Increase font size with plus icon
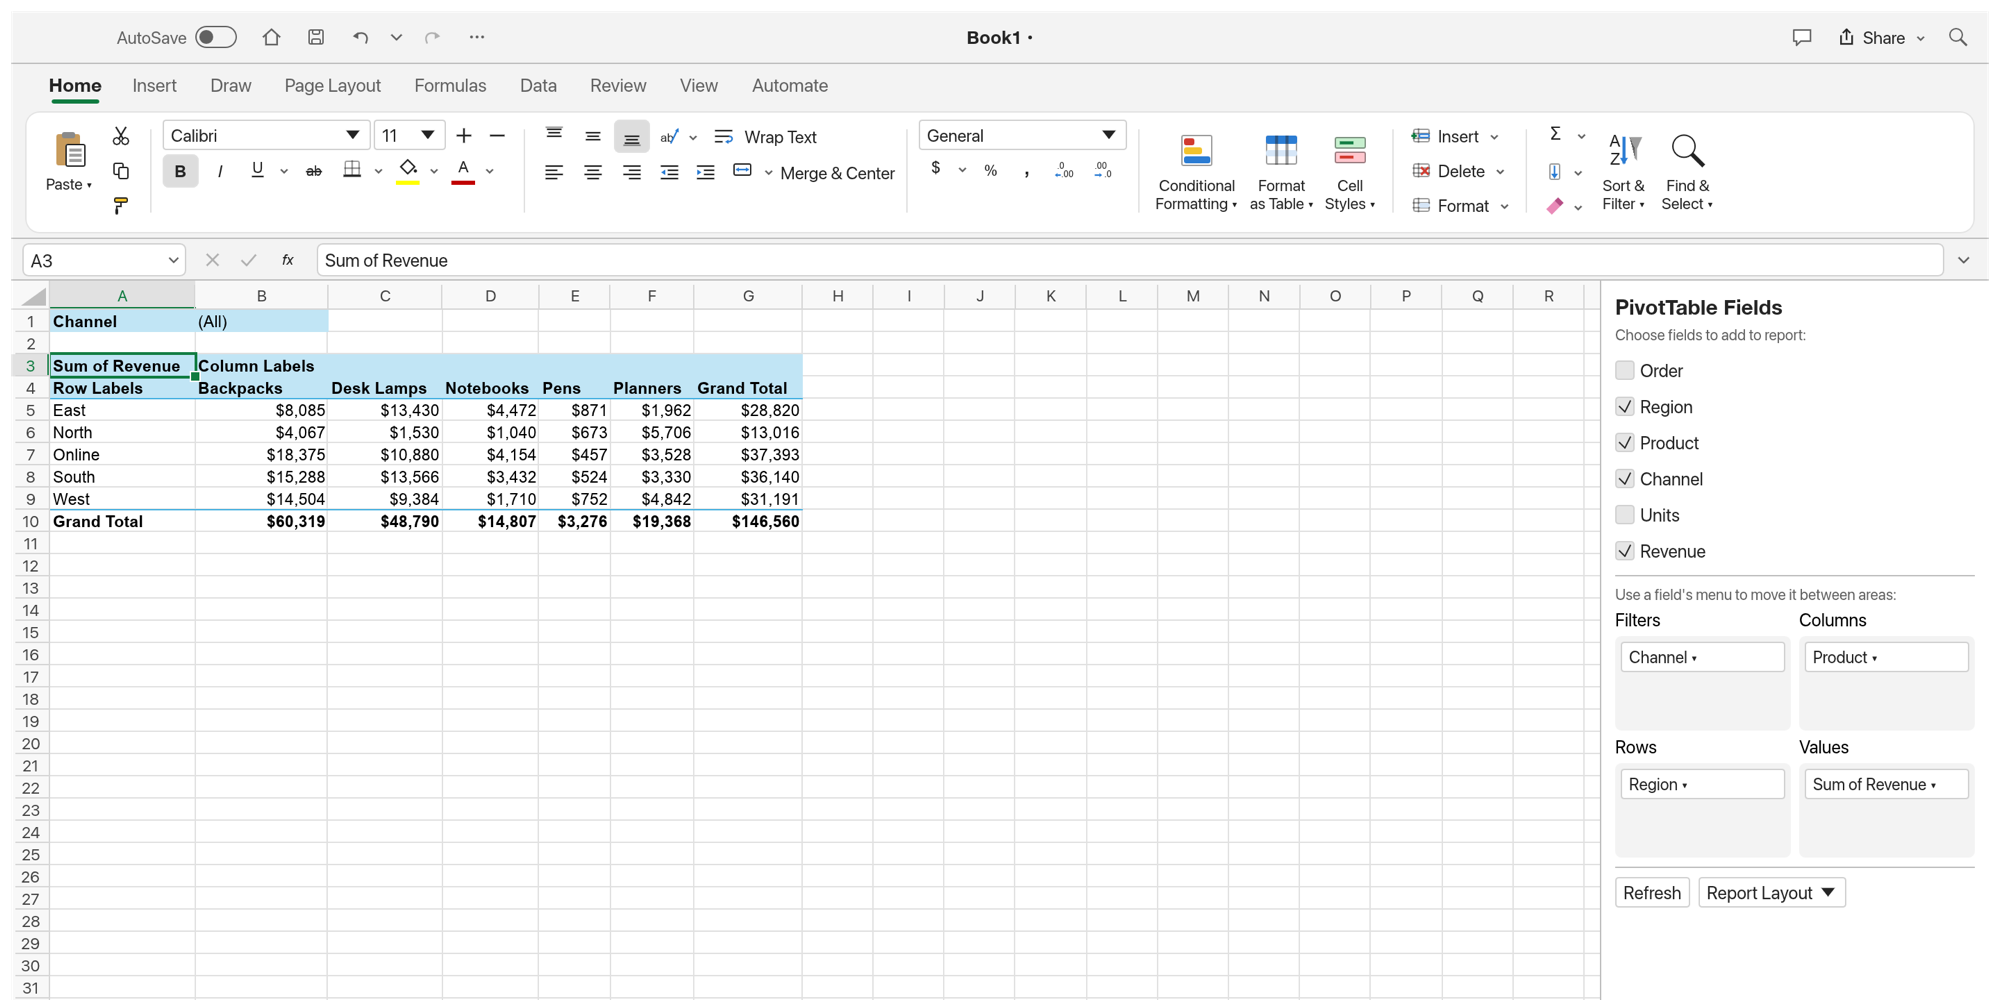This screenshot has height=1000, width=2000. (464, 136)
